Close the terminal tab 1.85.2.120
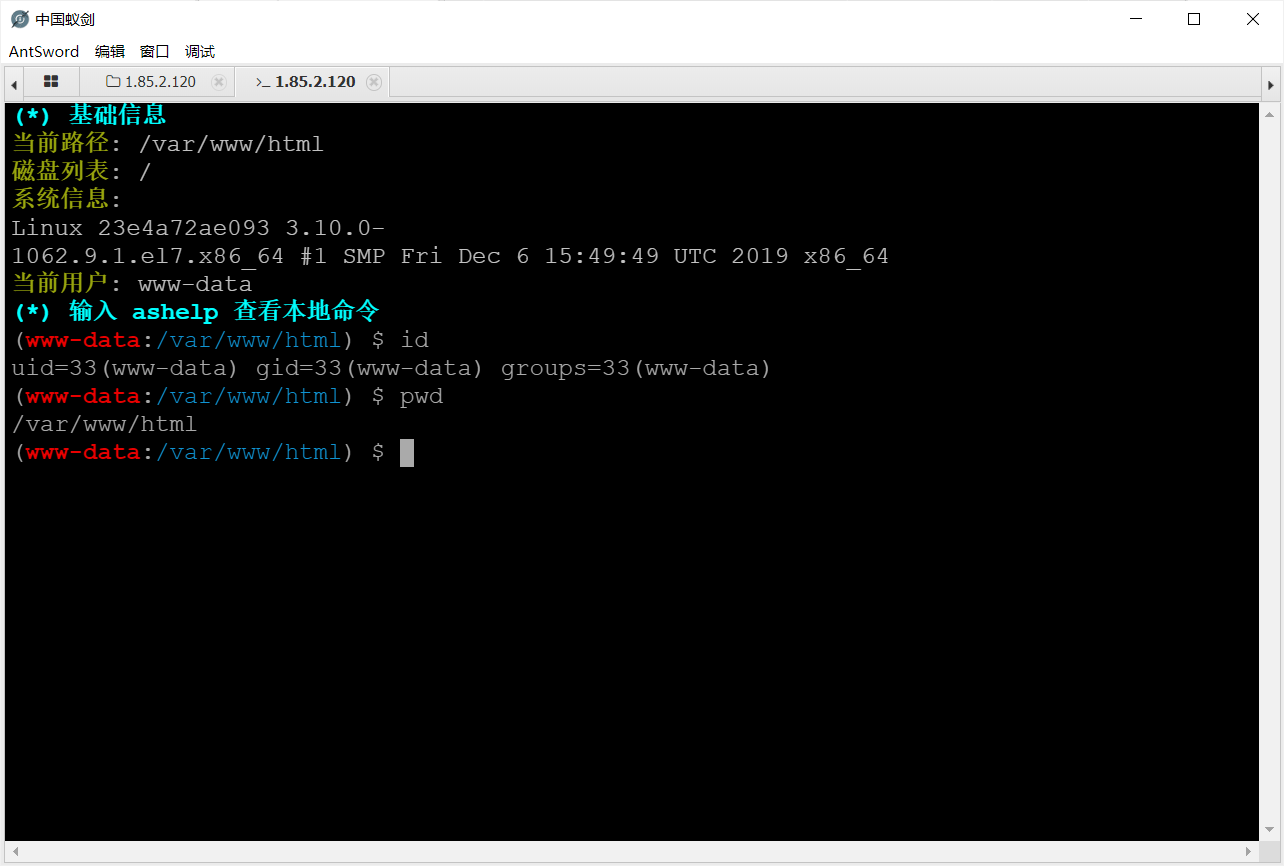The width and height of the screenshot is (1284, 866). 374,82
